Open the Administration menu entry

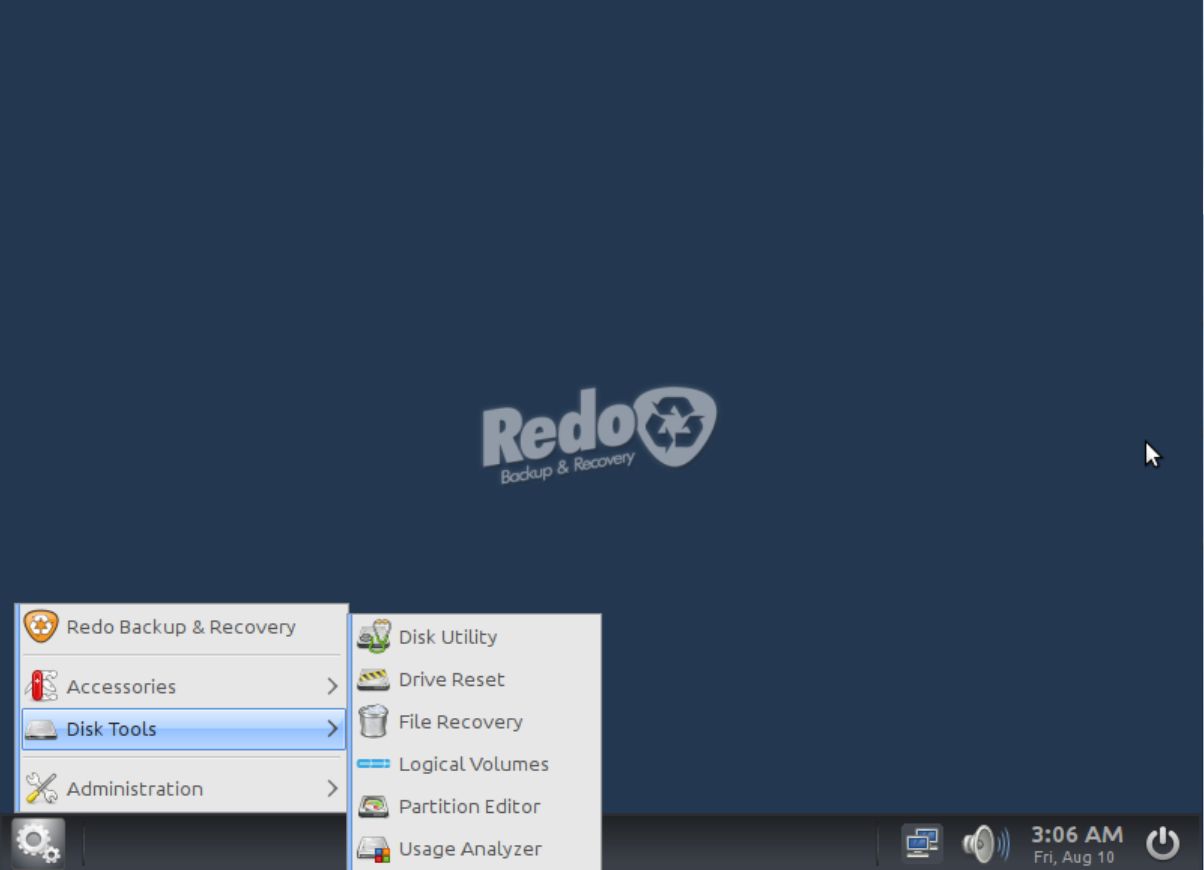click(x=184, y=788)
